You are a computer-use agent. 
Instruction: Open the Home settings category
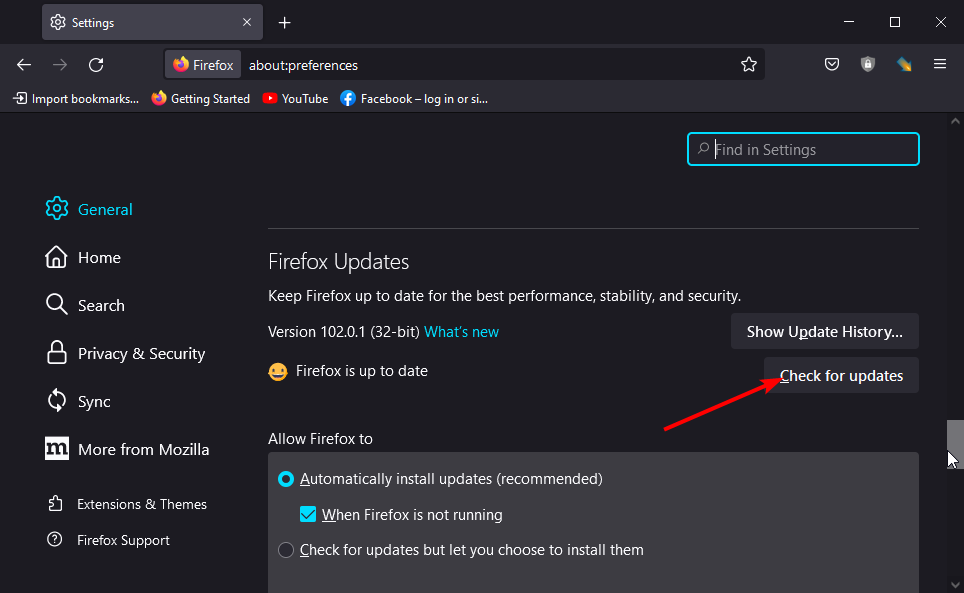83,257
